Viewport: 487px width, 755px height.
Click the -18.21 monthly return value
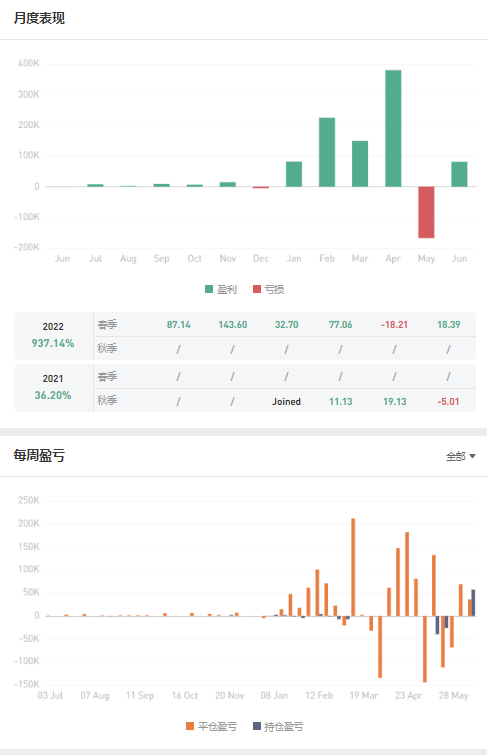pos(395,325)
